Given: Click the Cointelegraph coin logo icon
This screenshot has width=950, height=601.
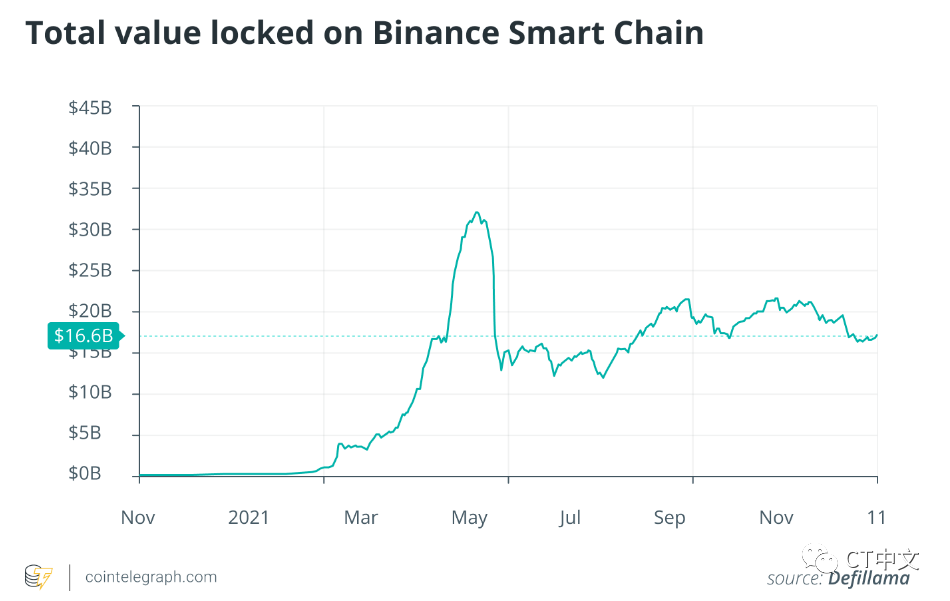Looking at the screenshot, I should tap(39, 577).
